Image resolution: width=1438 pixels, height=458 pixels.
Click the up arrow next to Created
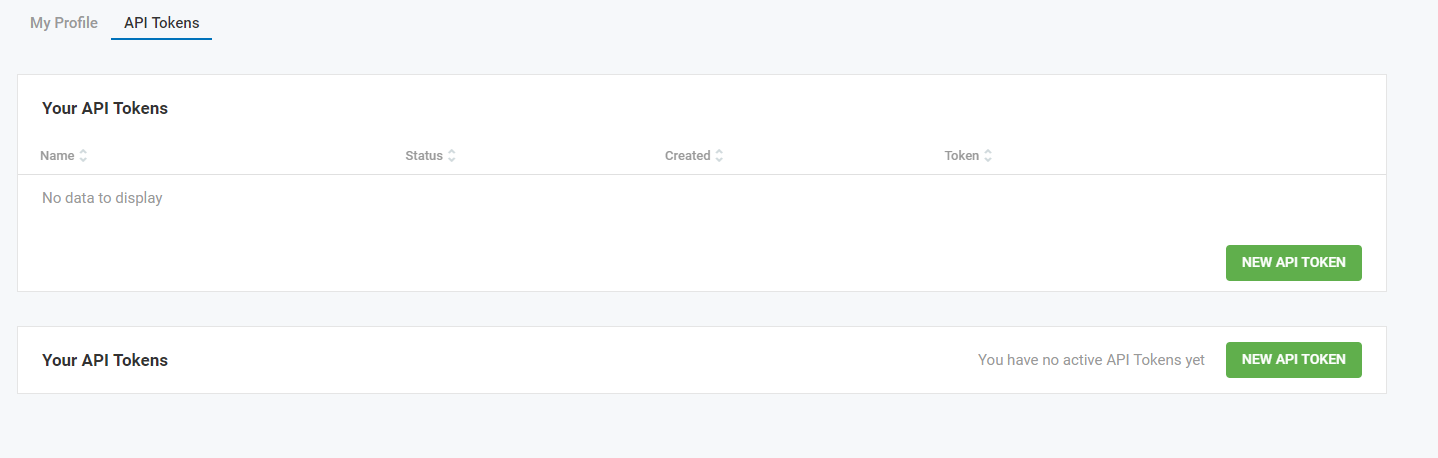[719, 152]
